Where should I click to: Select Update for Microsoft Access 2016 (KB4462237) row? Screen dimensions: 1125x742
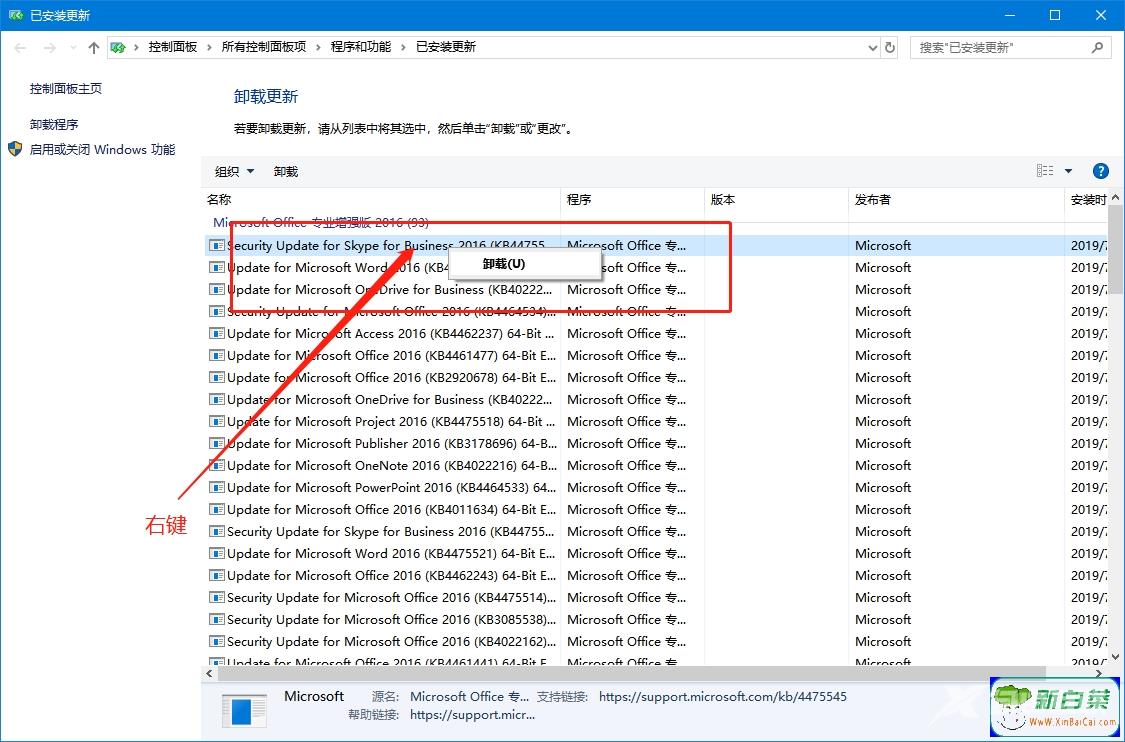pyautogui.click(x=655, y=333)
